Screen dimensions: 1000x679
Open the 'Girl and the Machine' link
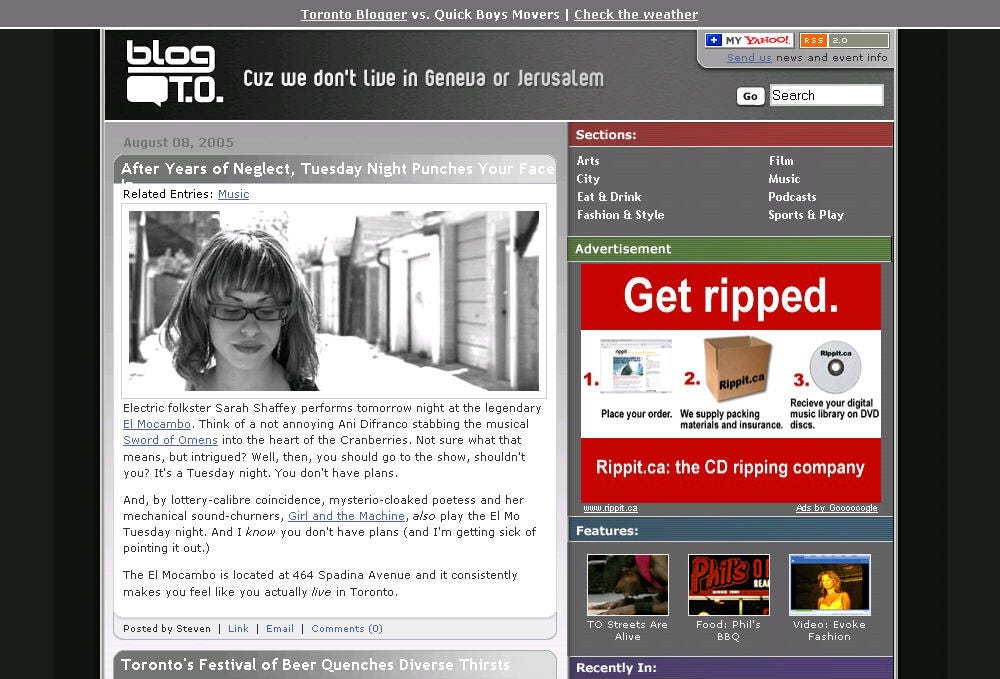(x=346, y=516)
